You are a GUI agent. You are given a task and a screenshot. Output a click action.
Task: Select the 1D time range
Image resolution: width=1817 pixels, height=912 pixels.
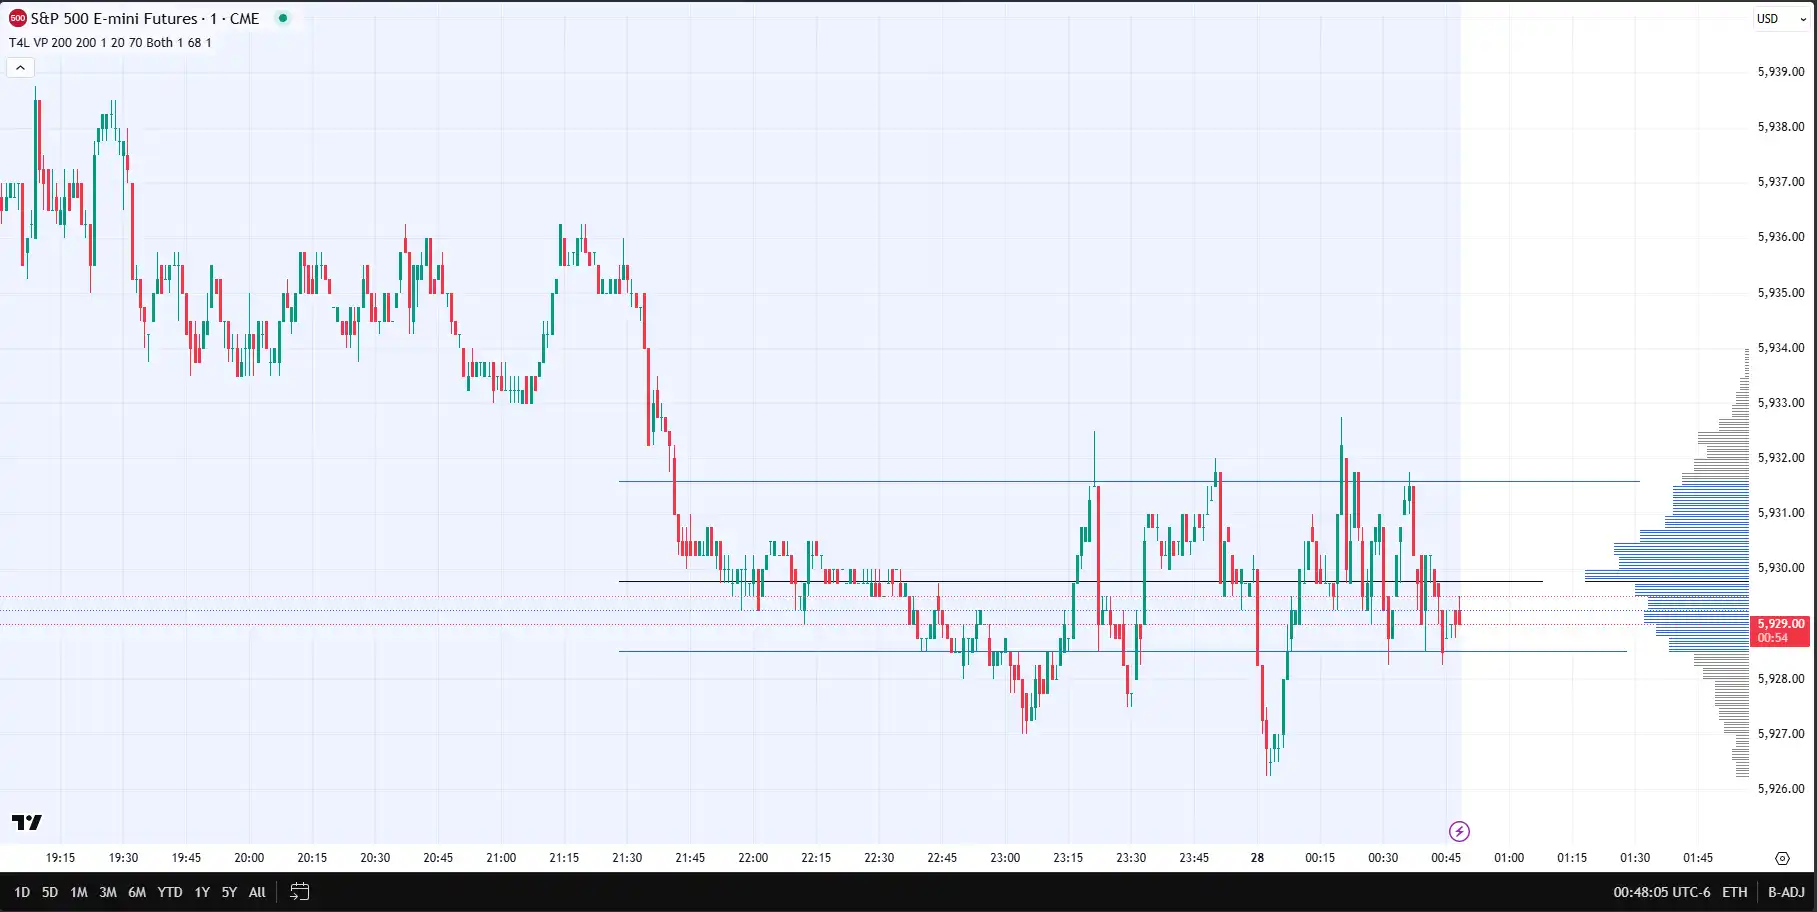[22, 892]
